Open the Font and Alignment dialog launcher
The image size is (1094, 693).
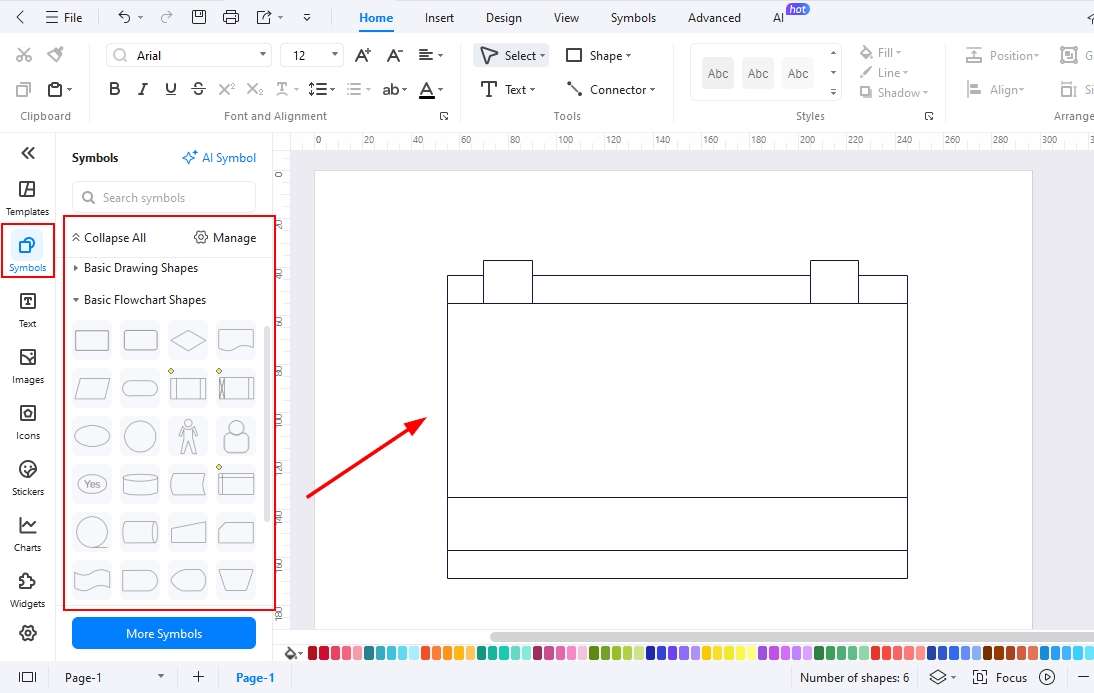point(444,117)
